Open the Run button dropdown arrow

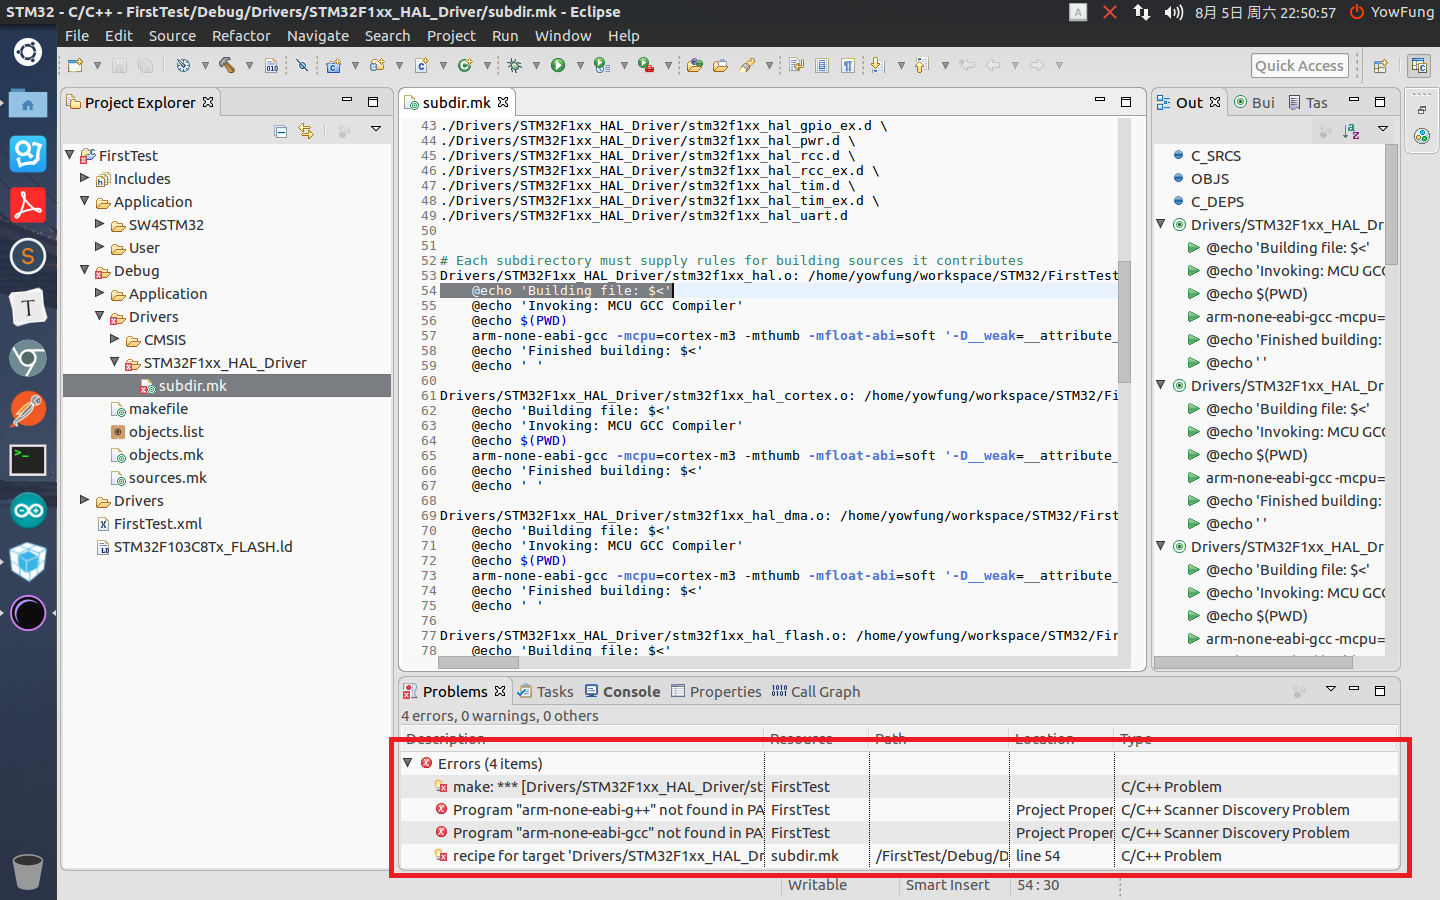(x=580, y=65)
